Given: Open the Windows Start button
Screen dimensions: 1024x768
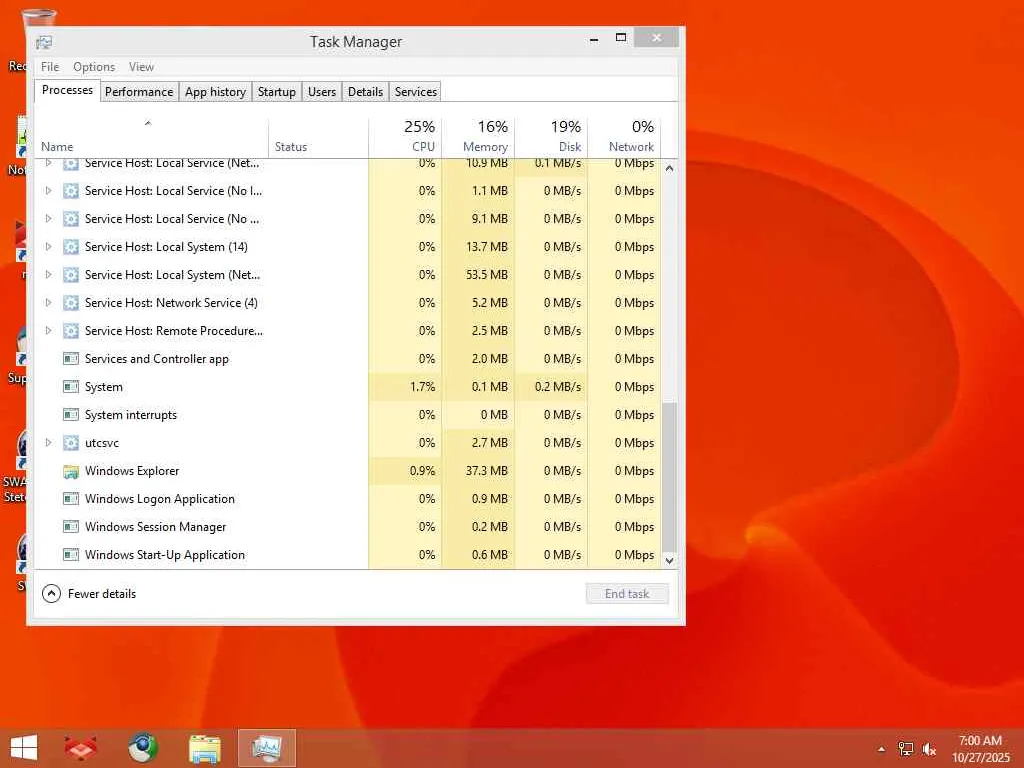Looking at the screenshot, I should [24, 748].
